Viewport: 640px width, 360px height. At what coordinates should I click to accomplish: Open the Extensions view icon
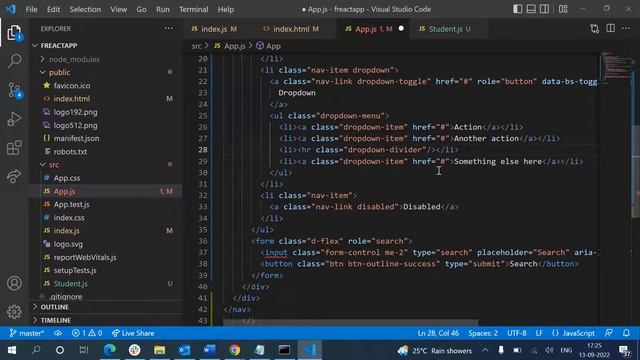14,148
